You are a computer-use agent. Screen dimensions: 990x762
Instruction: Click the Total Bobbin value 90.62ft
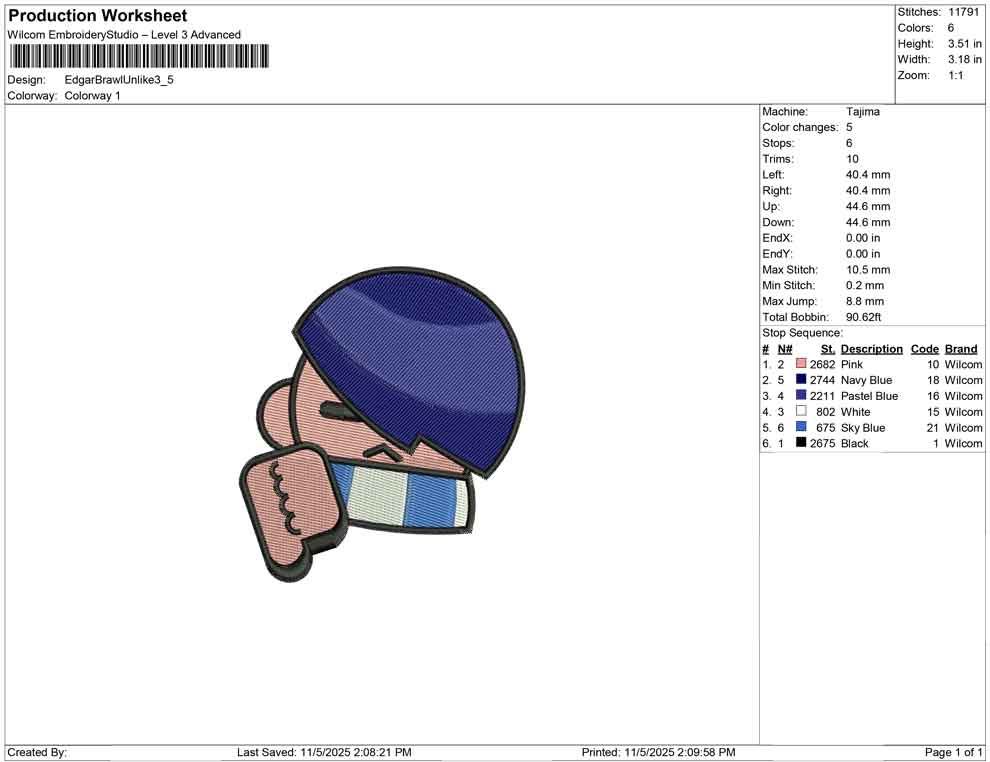tap(863, 317)
